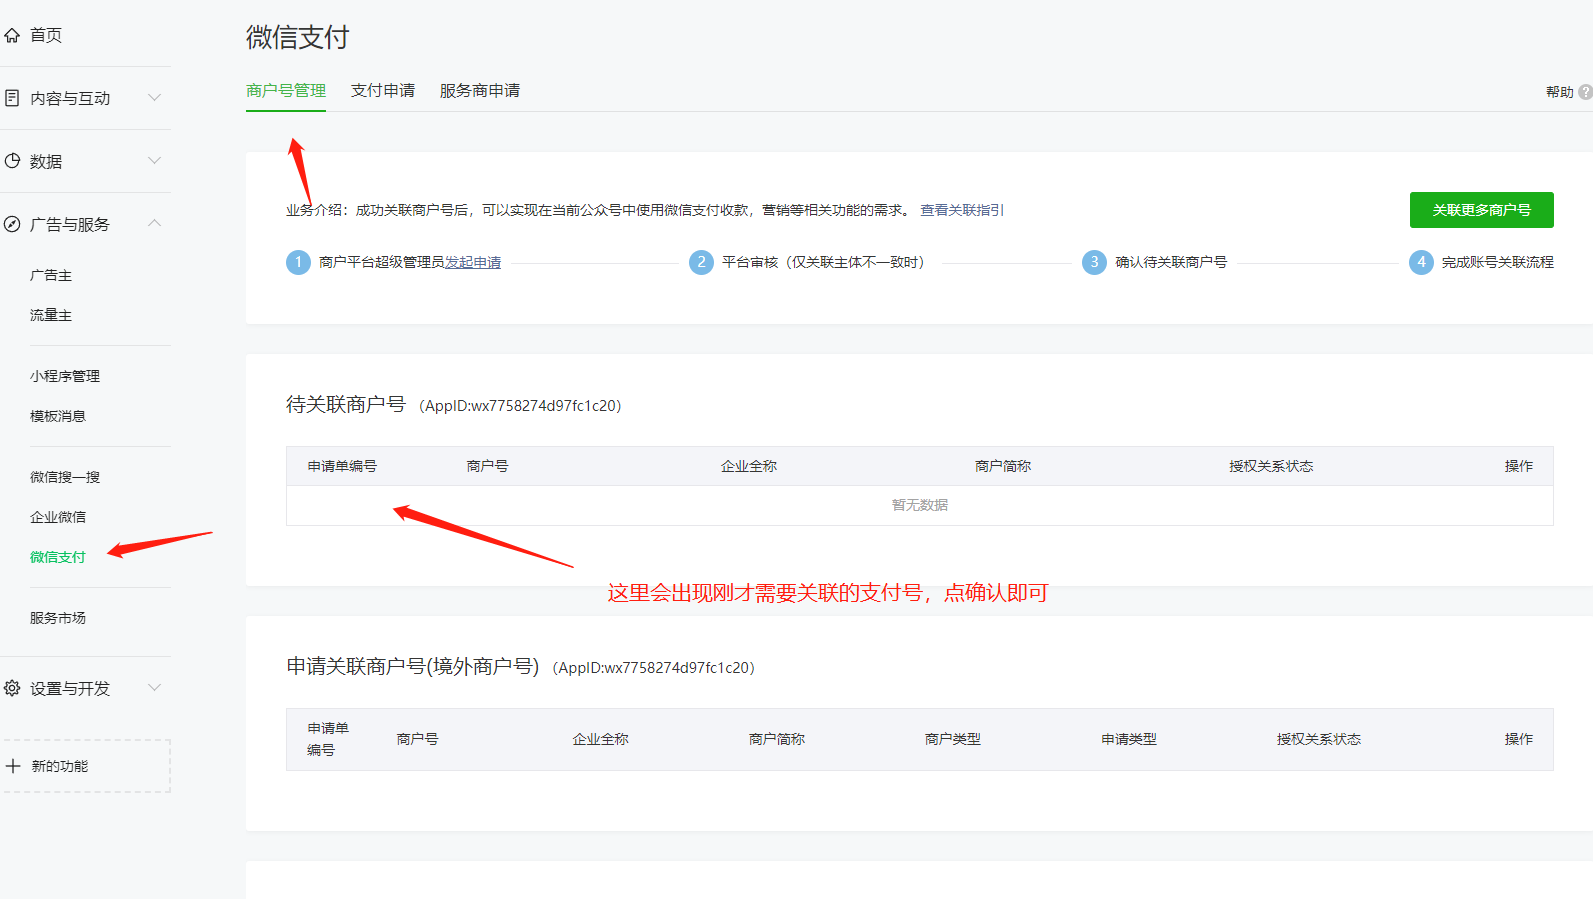Click the 商户类型 column header
The width and height of the screenshot is (1593, 899).
tap(953, 739)
